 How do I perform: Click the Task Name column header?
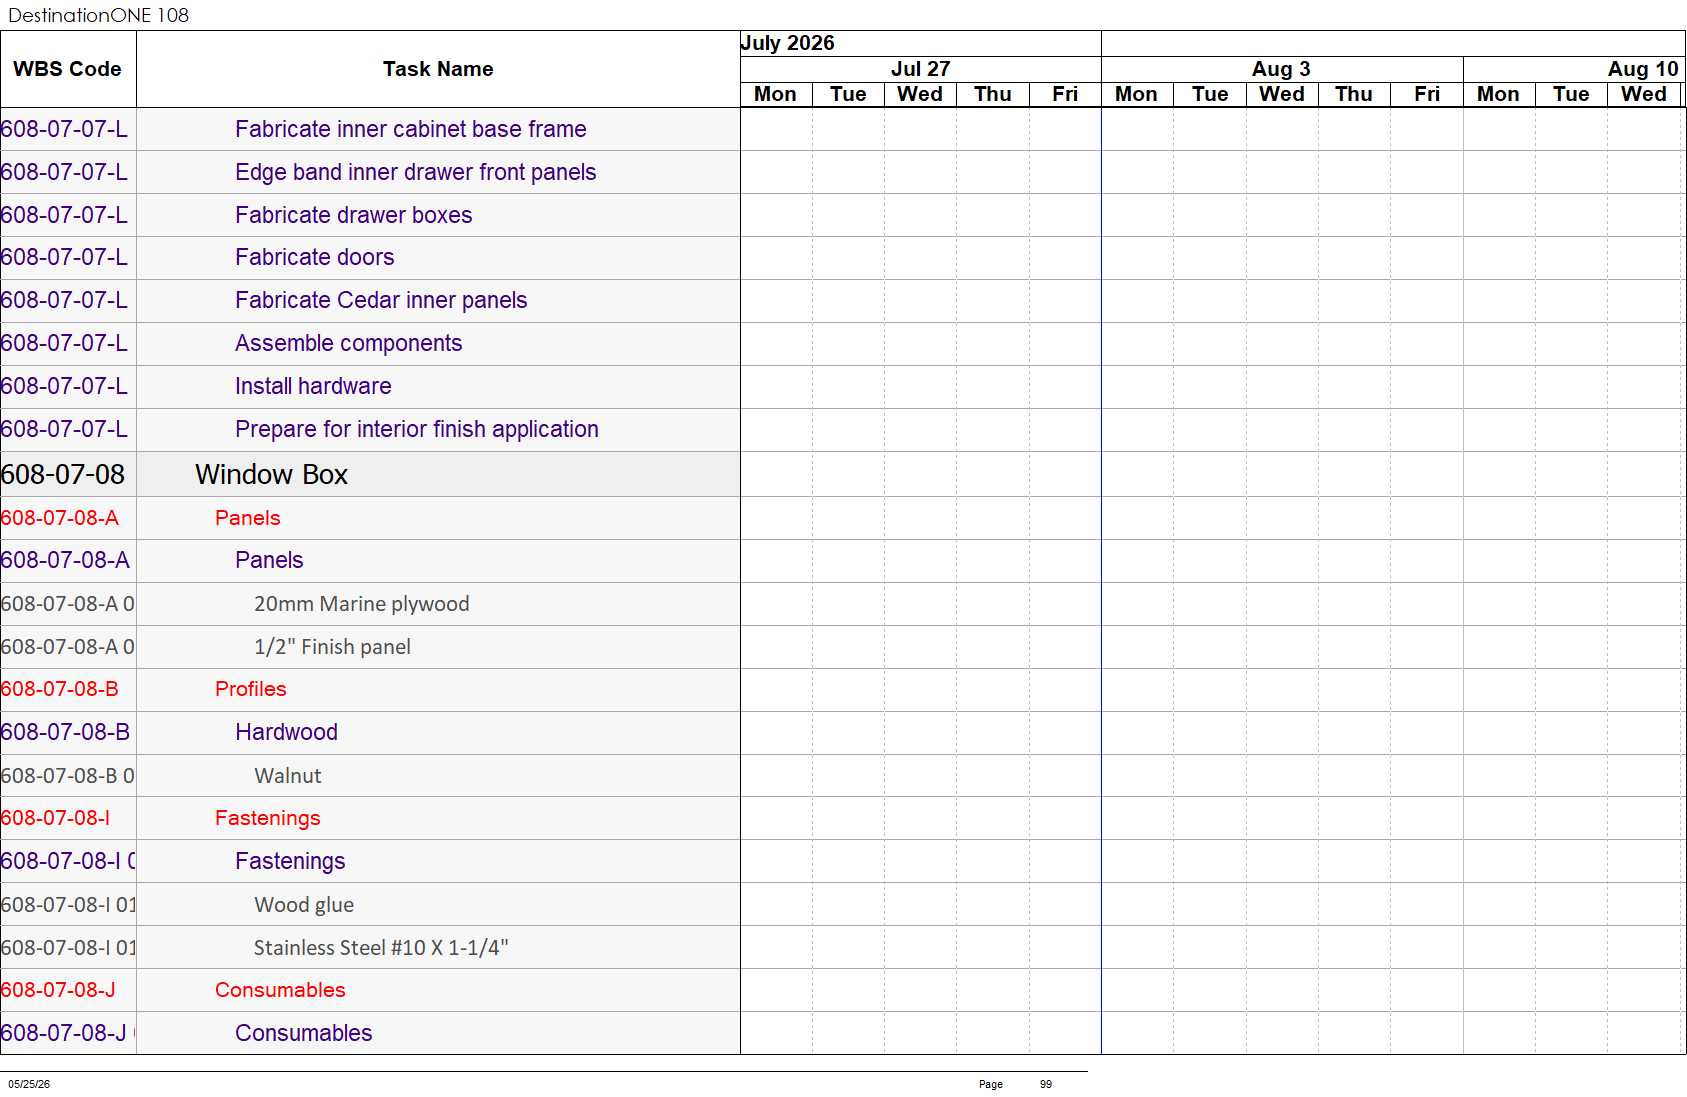(438, 69)
